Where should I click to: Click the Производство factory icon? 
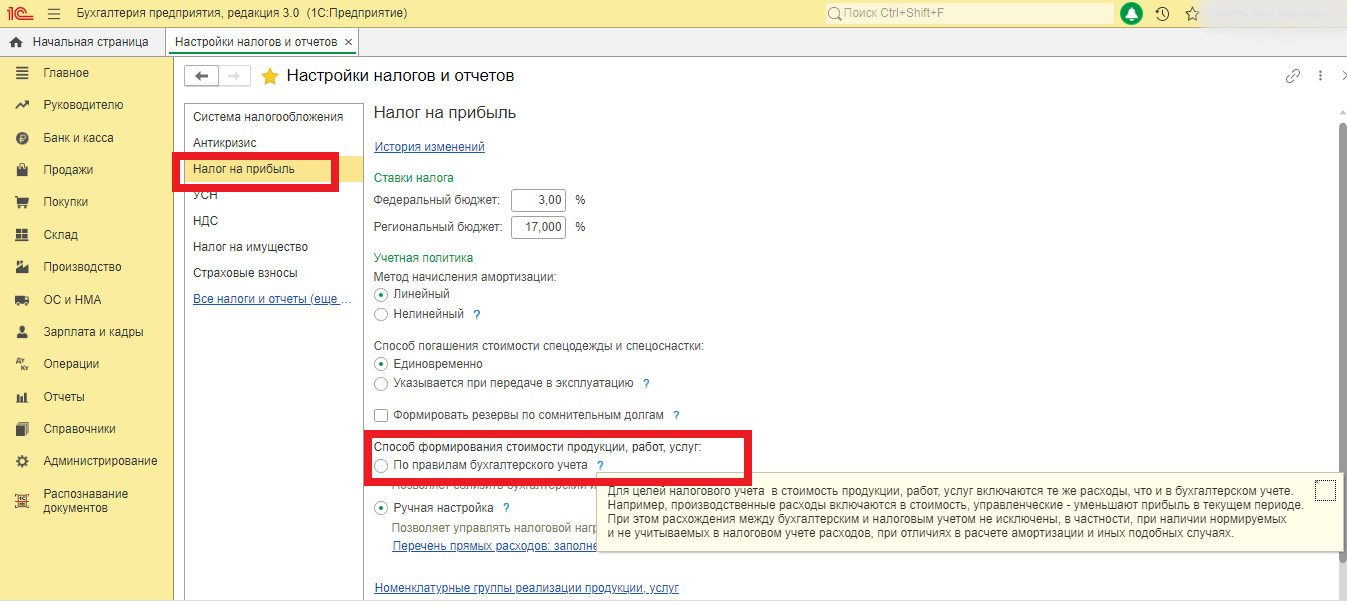(22, 267)
